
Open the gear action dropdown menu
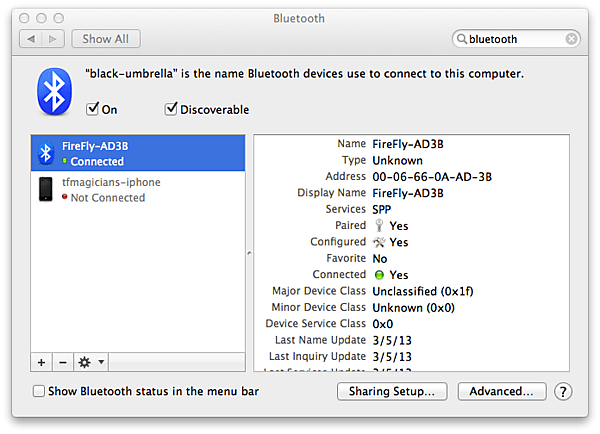pyautogui.click(x=92, y=361)
